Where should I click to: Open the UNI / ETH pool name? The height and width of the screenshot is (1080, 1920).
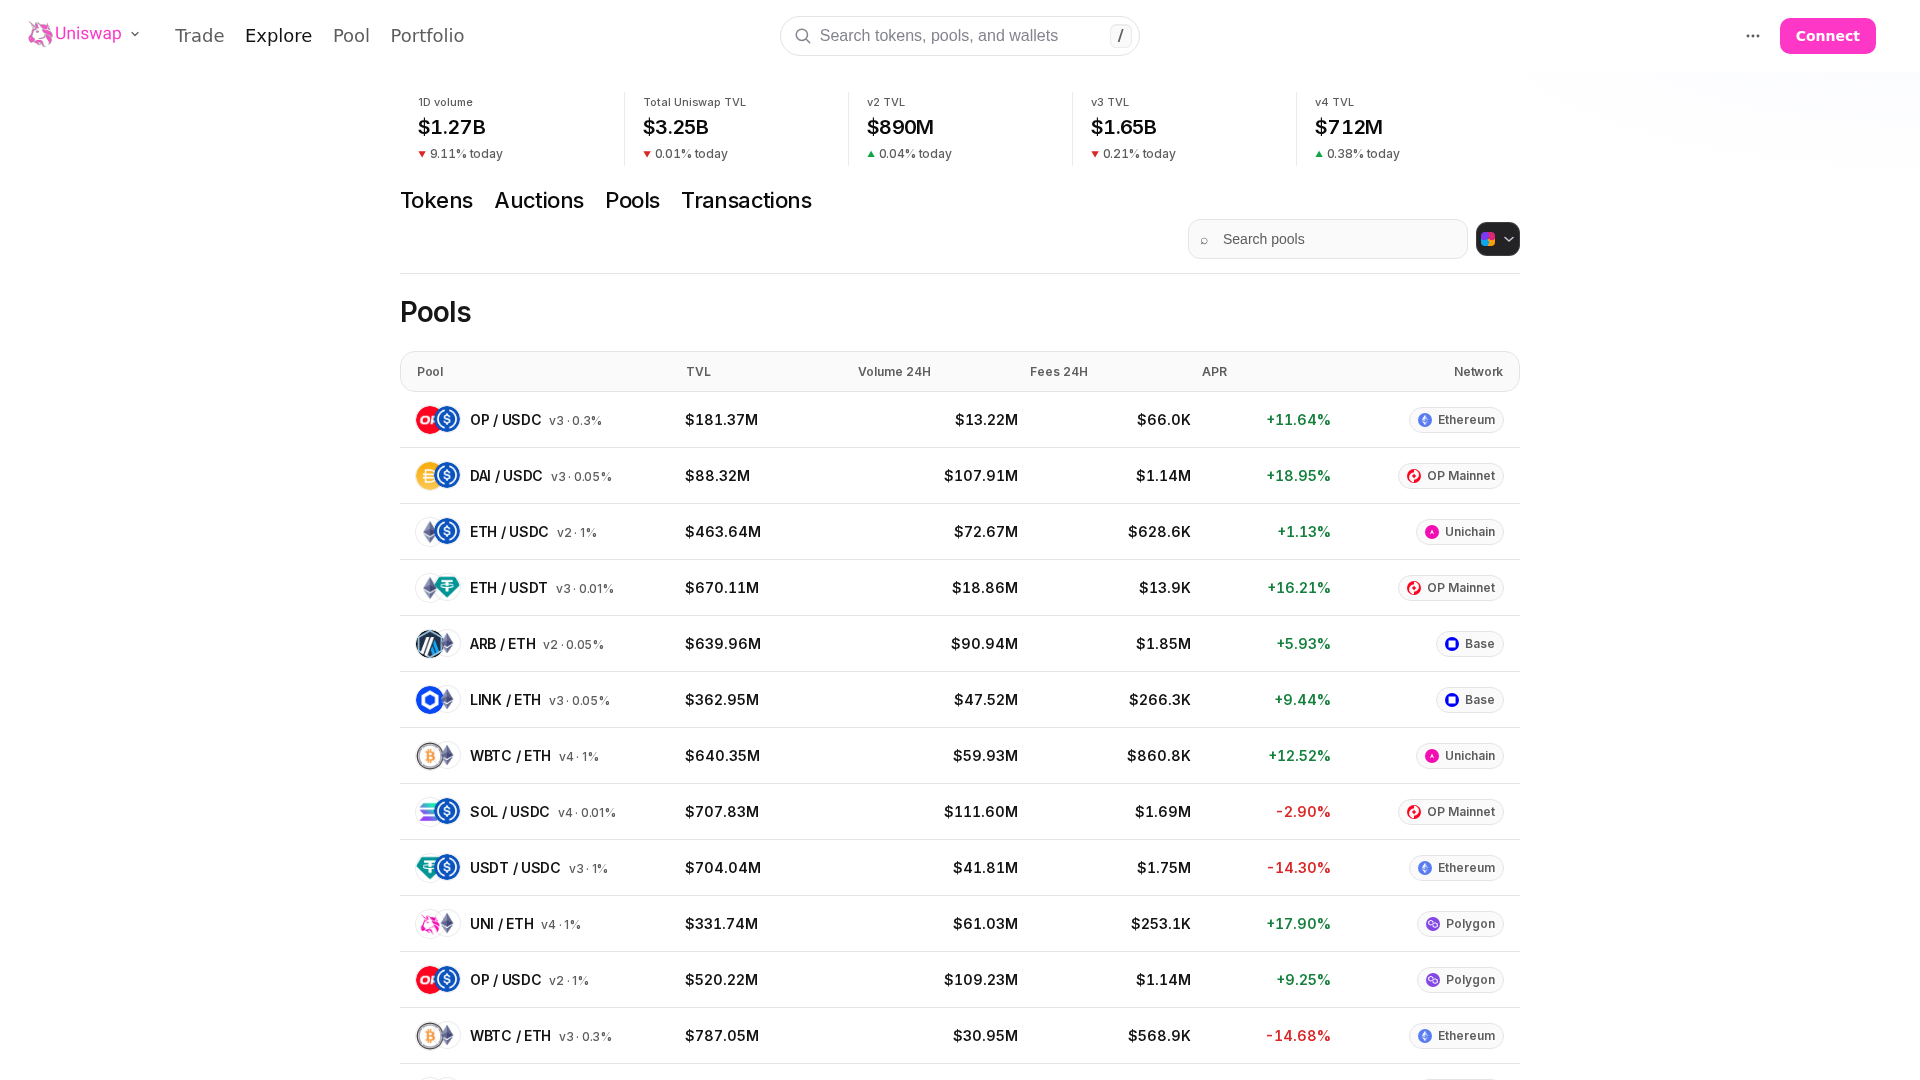click(x=502, y=924)
